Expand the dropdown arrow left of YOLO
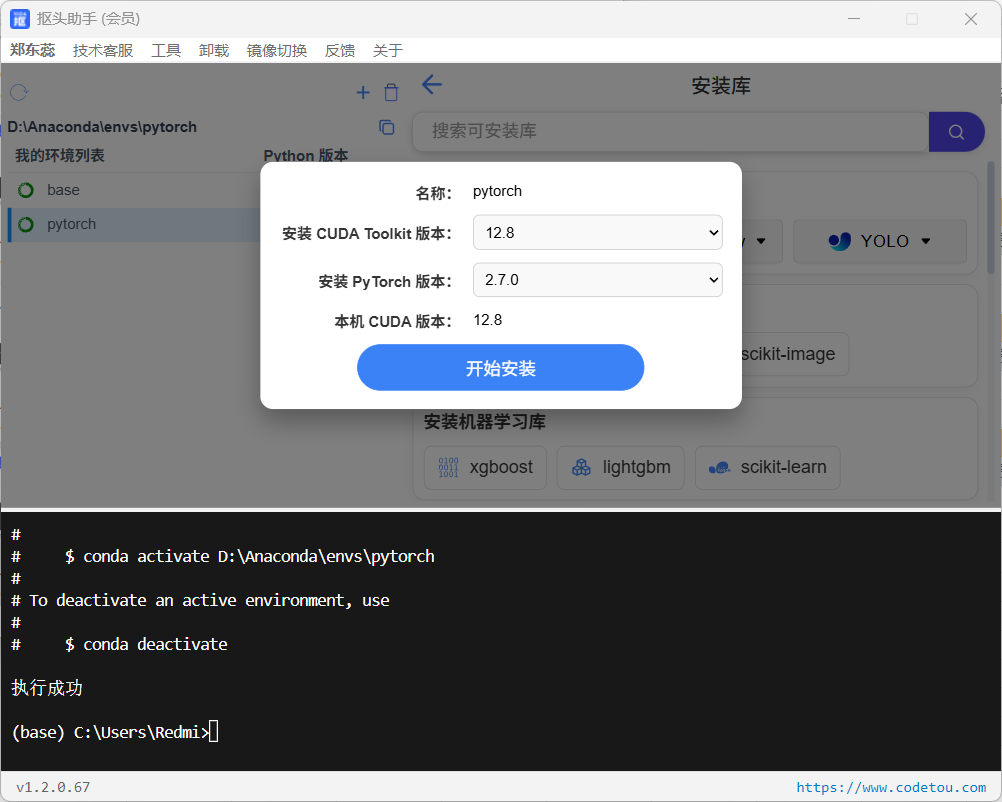 click(761, 241)
